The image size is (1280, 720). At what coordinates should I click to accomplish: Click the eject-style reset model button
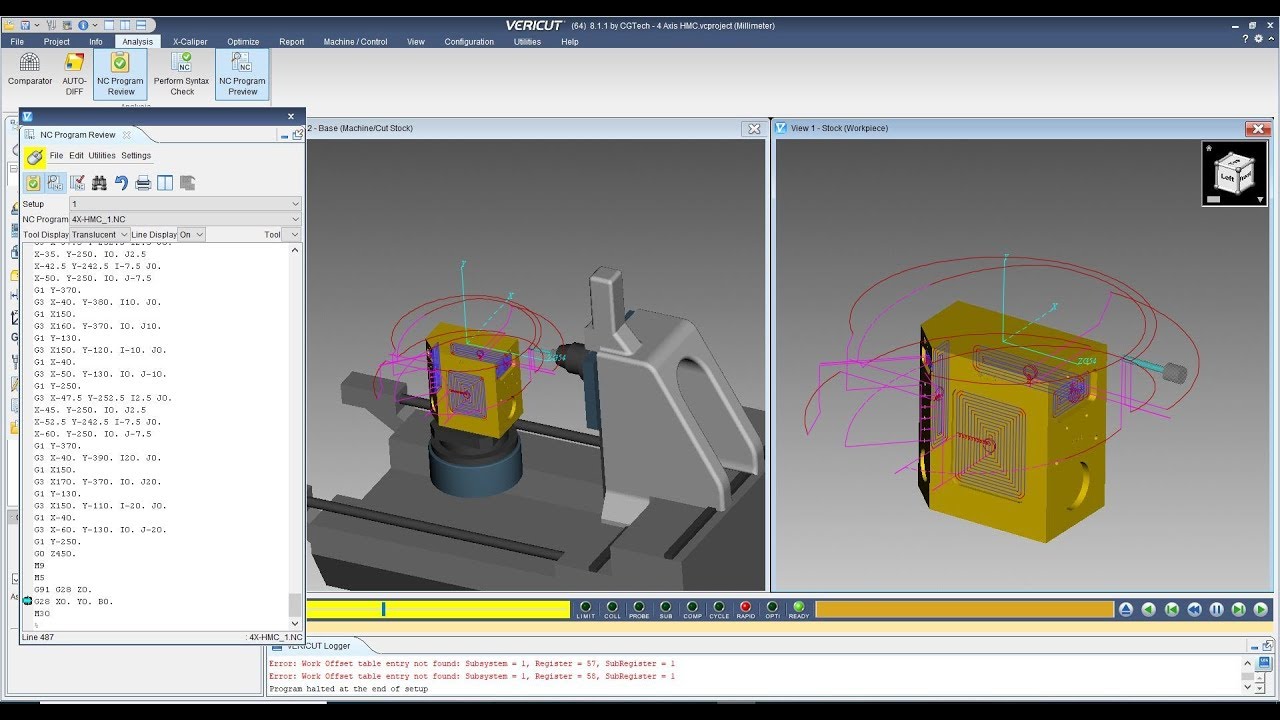click(x=1126, y=609)
